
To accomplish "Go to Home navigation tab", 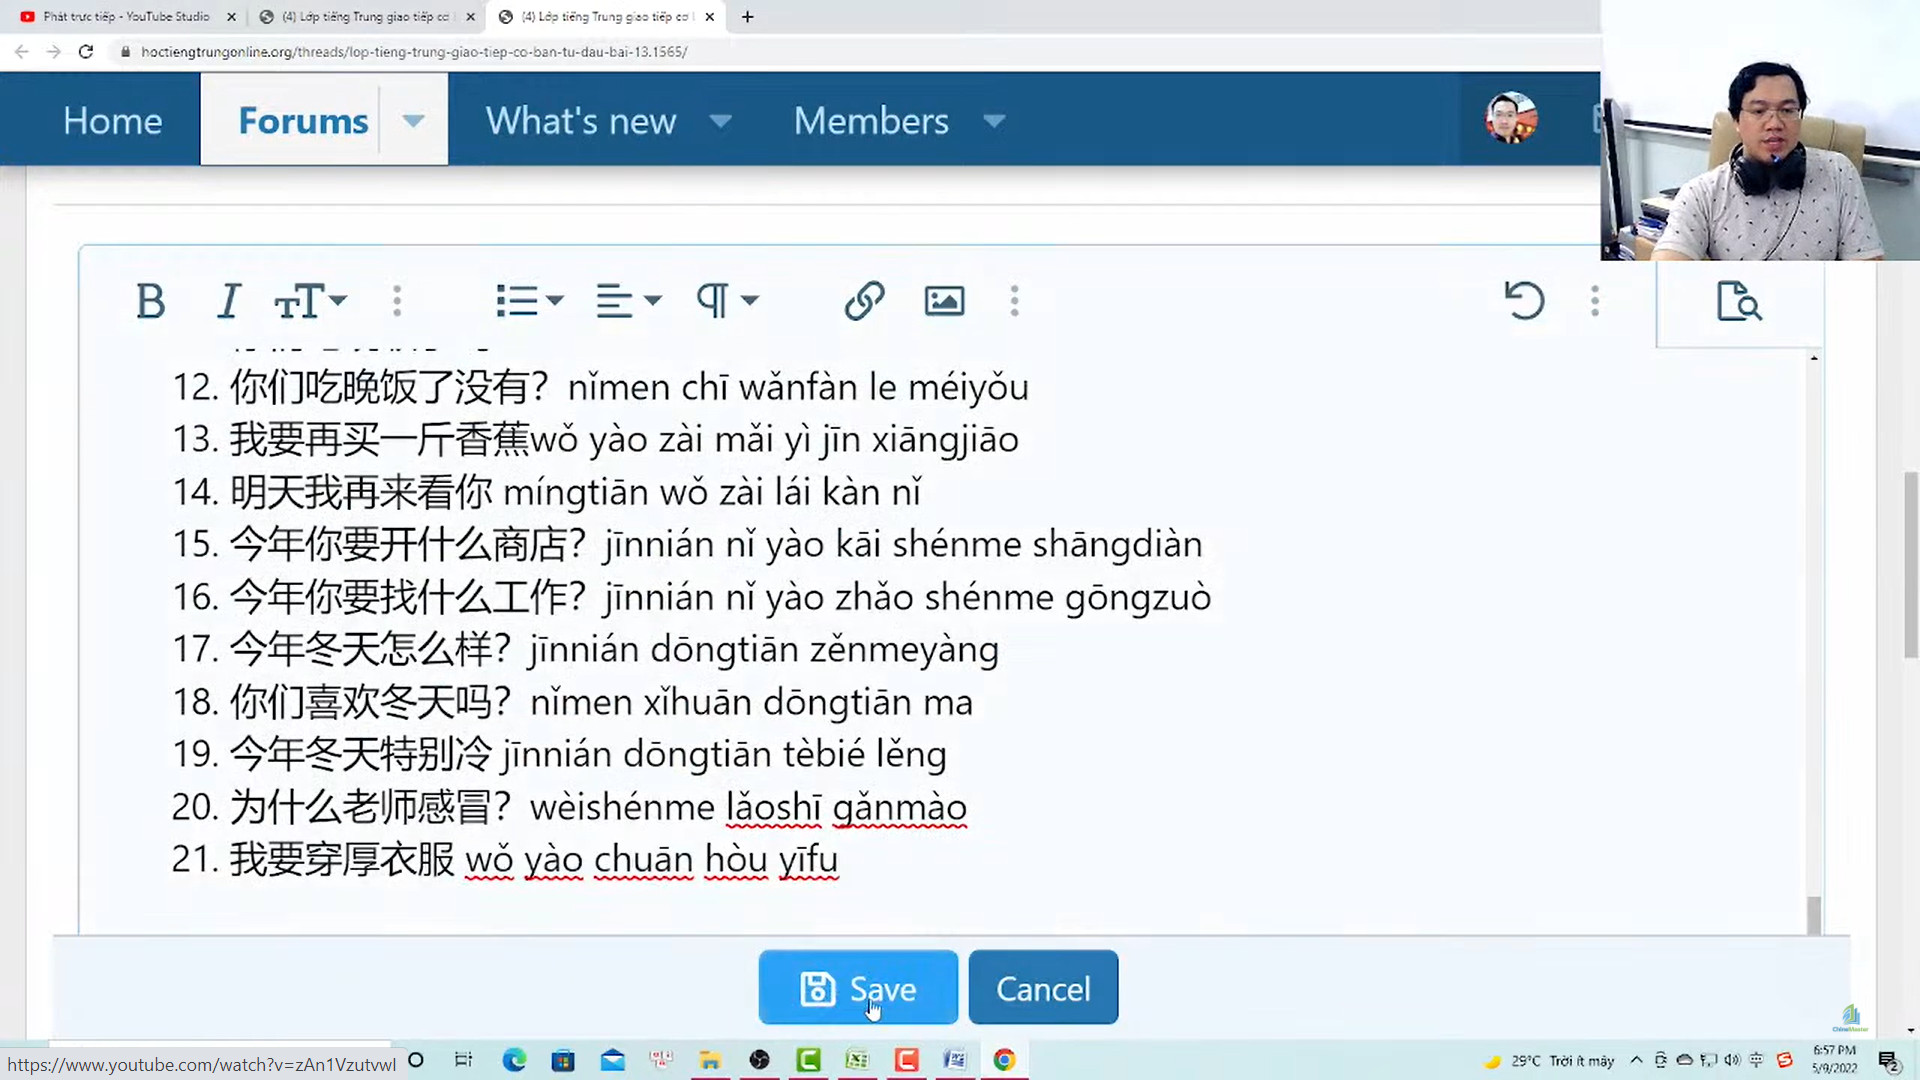I will [112, 121].
